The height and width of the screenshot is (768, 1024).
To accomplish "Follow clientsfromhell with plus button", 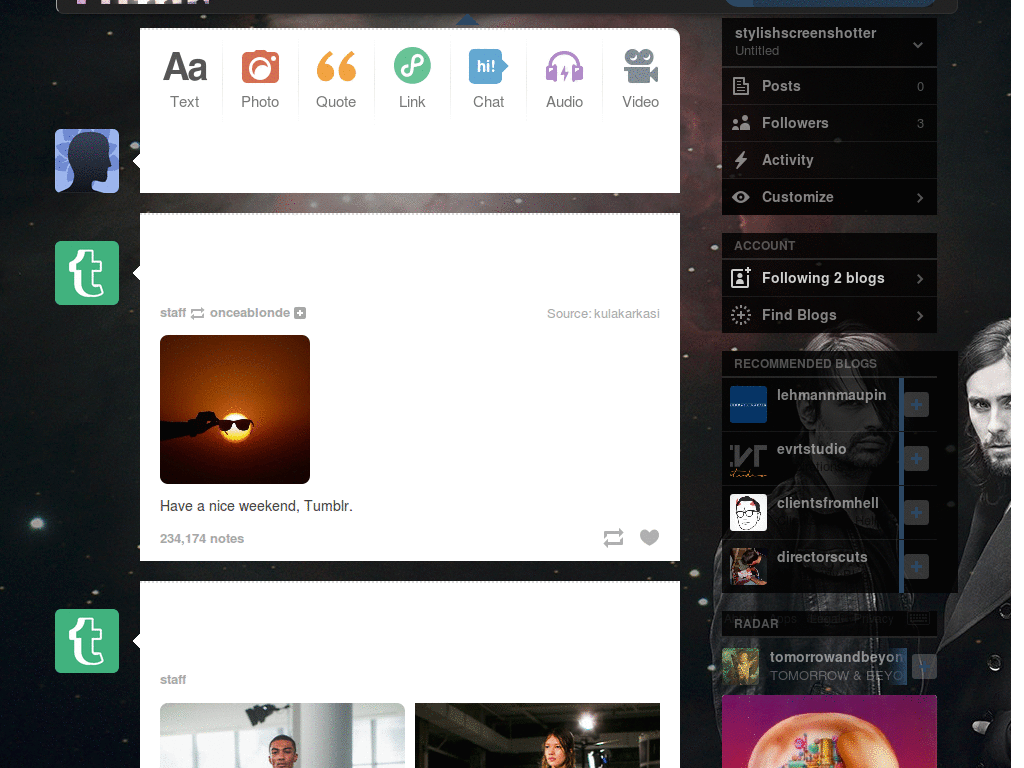I will 916,513.
